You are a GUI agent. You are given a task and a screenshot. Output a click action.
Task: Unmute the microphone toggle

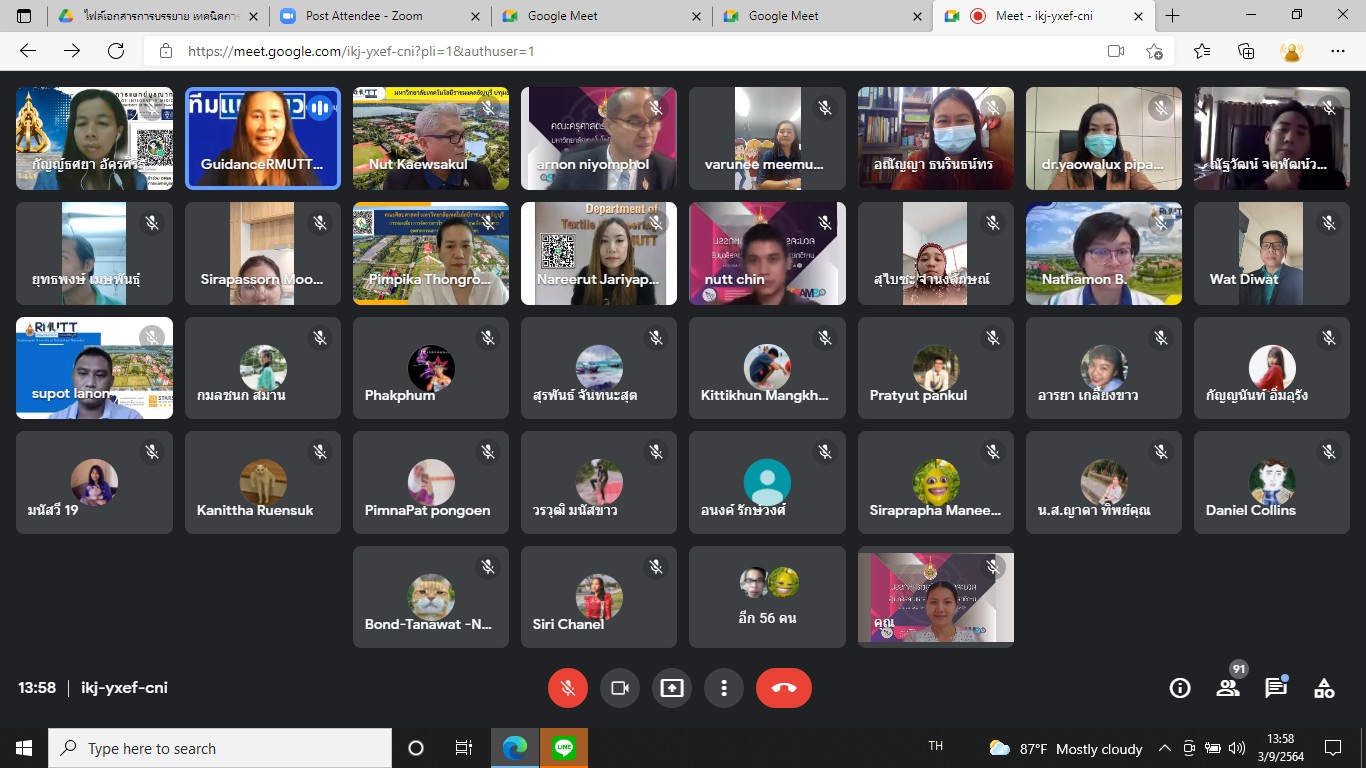pos(568,688)
